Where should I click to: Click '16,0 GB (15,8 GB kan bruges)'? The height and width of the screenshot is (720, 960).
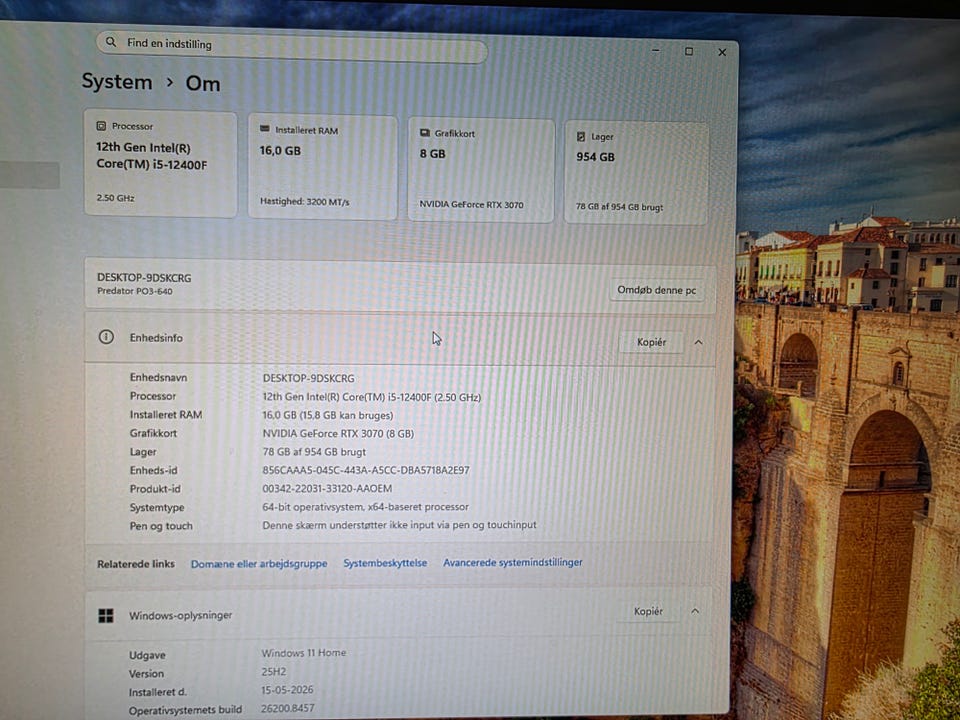(x=328, y=415)
